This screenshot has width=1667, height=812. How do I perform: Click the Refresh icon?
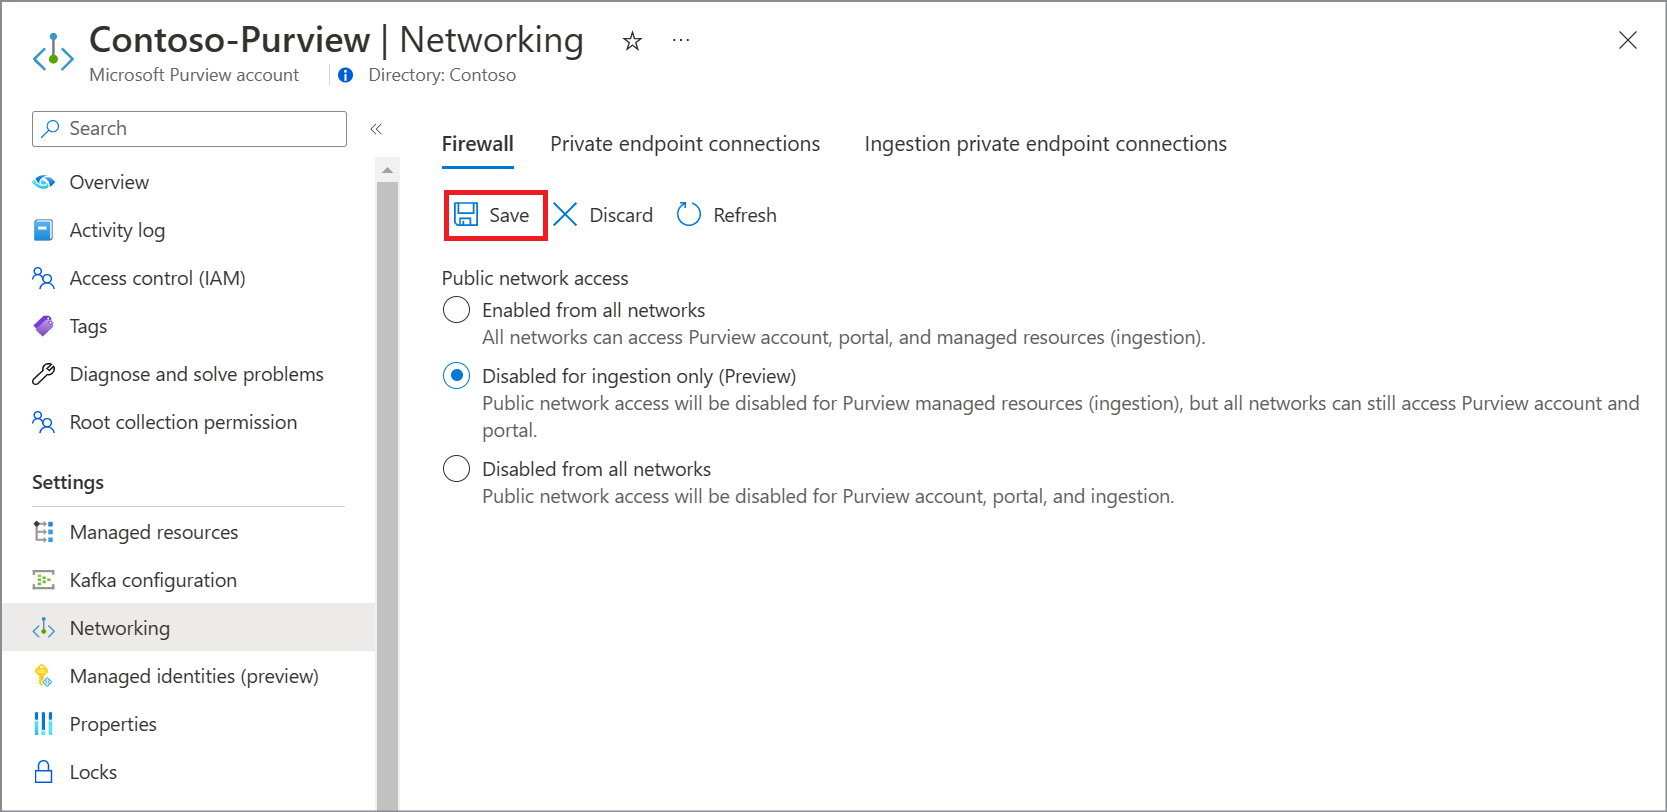tap(688, 214)
